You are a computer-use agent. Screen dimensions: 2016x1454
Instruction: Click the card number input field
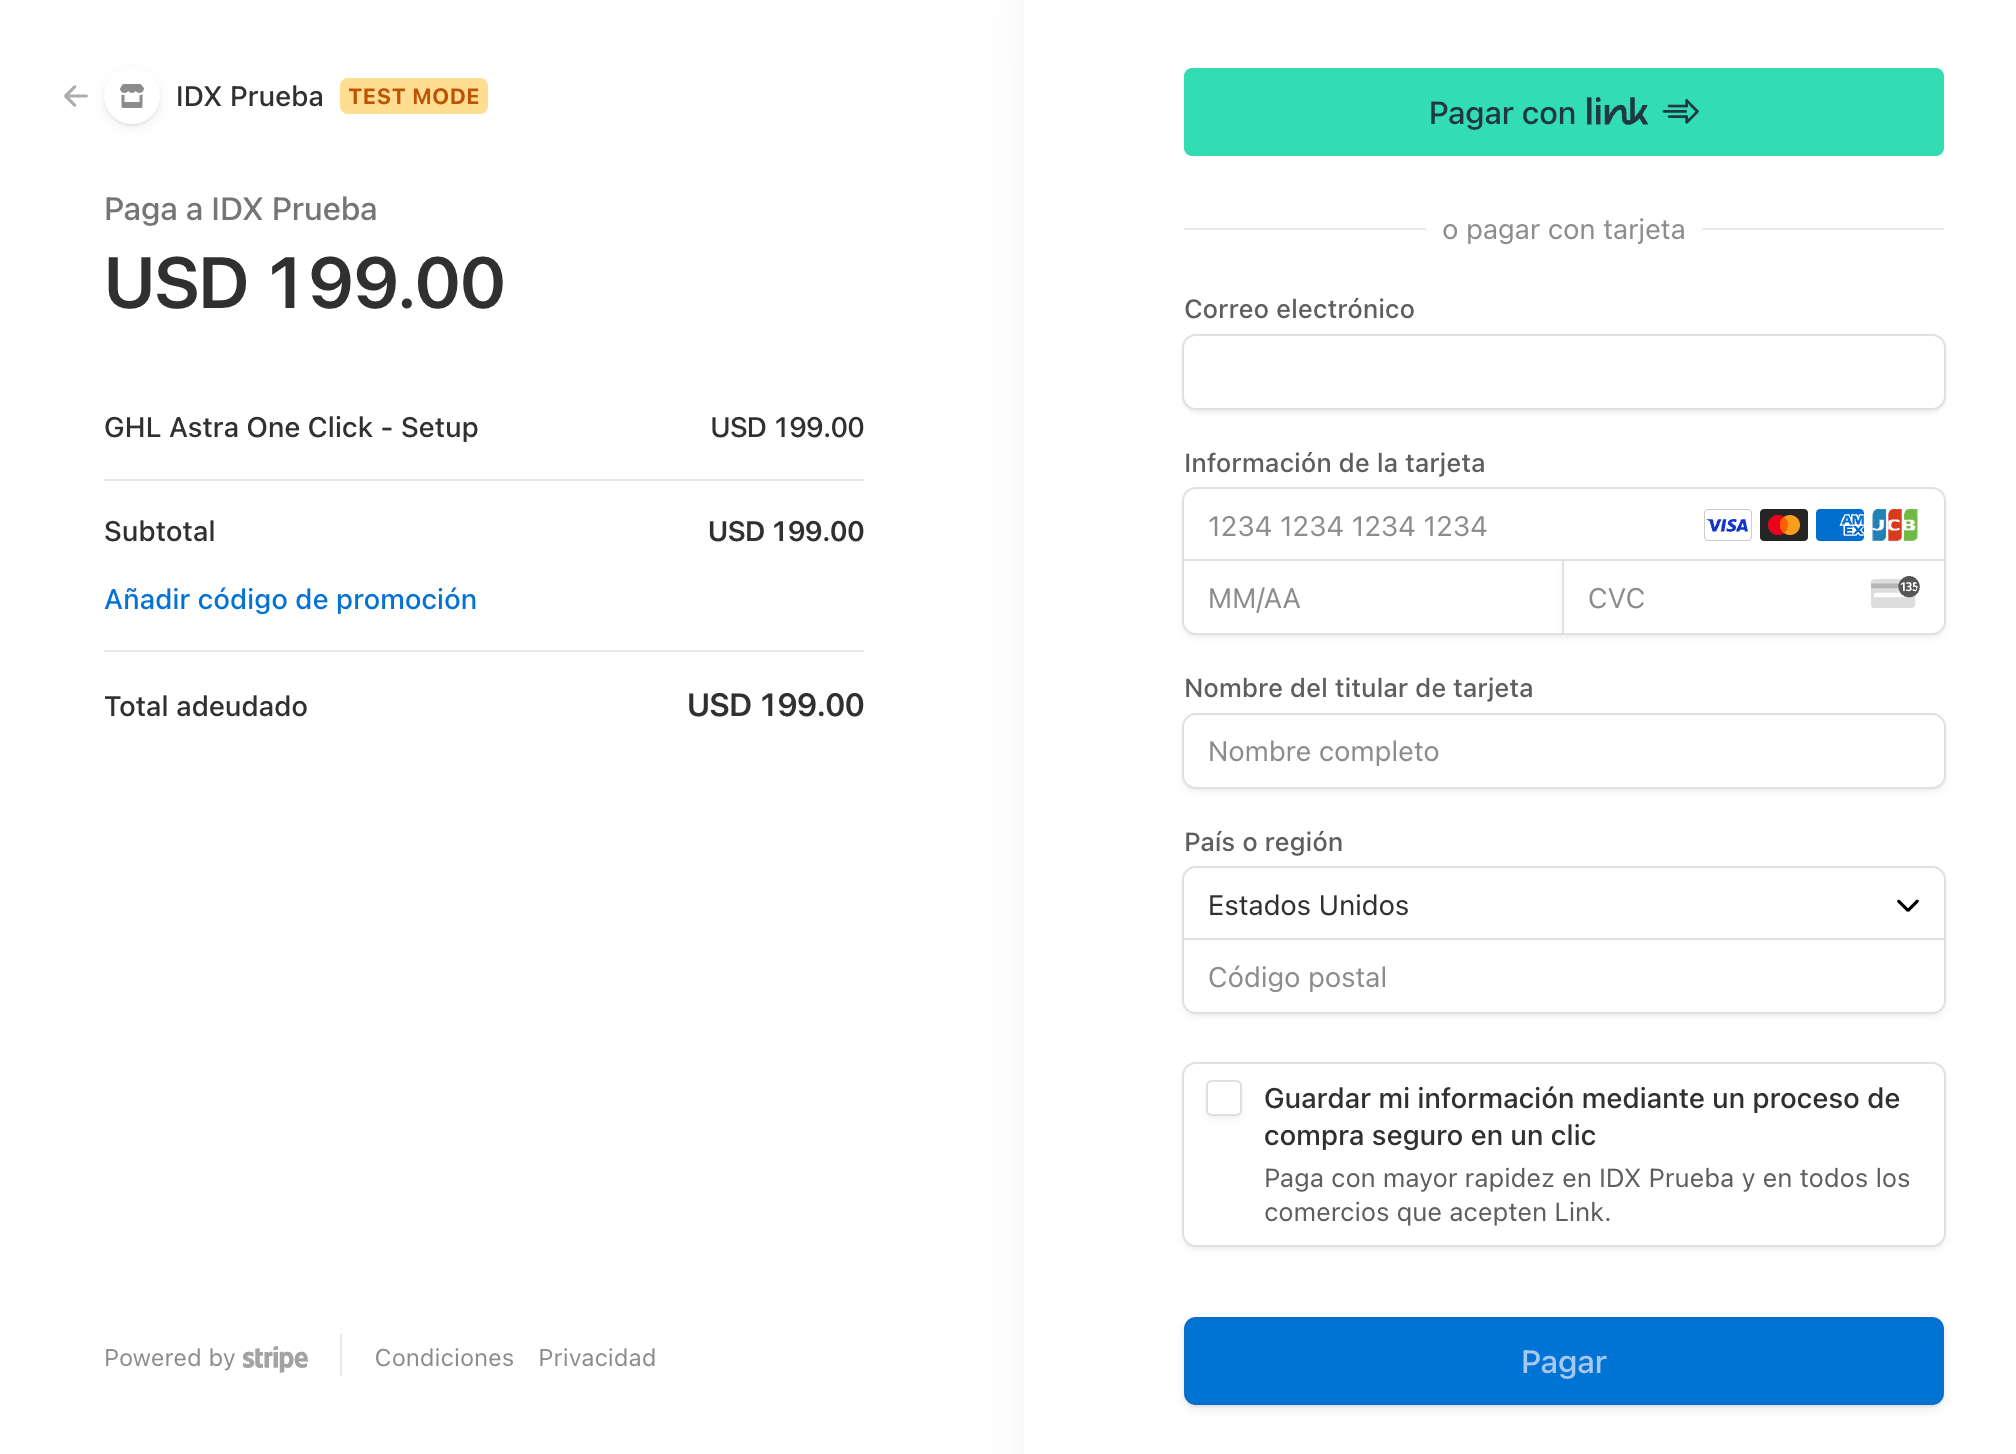(1440, 526)
